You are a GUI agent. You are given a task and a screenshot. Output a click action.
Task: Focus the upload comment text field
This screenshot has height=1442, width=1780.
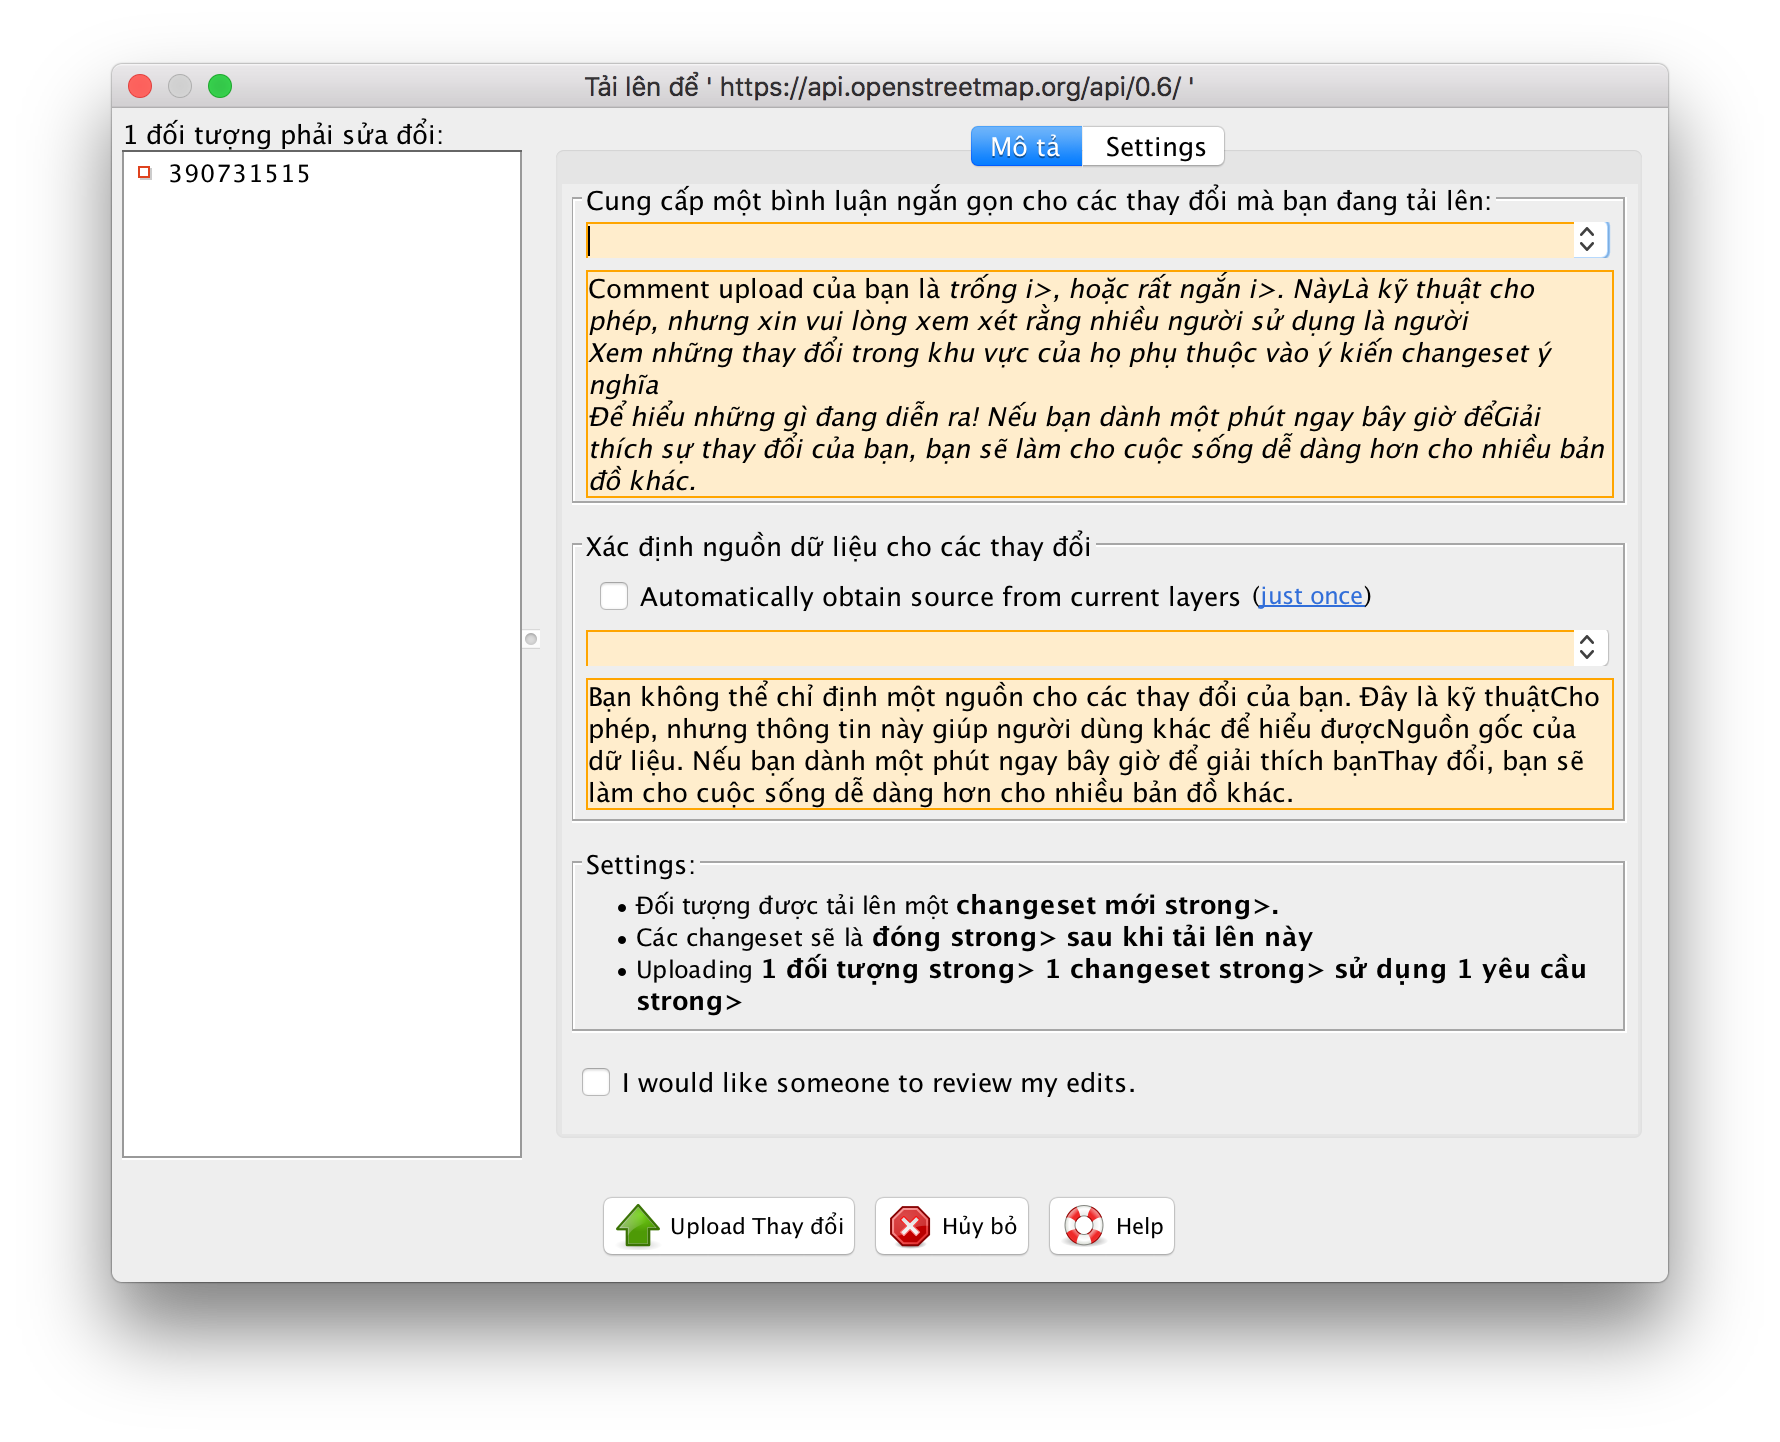(1080, 240)
